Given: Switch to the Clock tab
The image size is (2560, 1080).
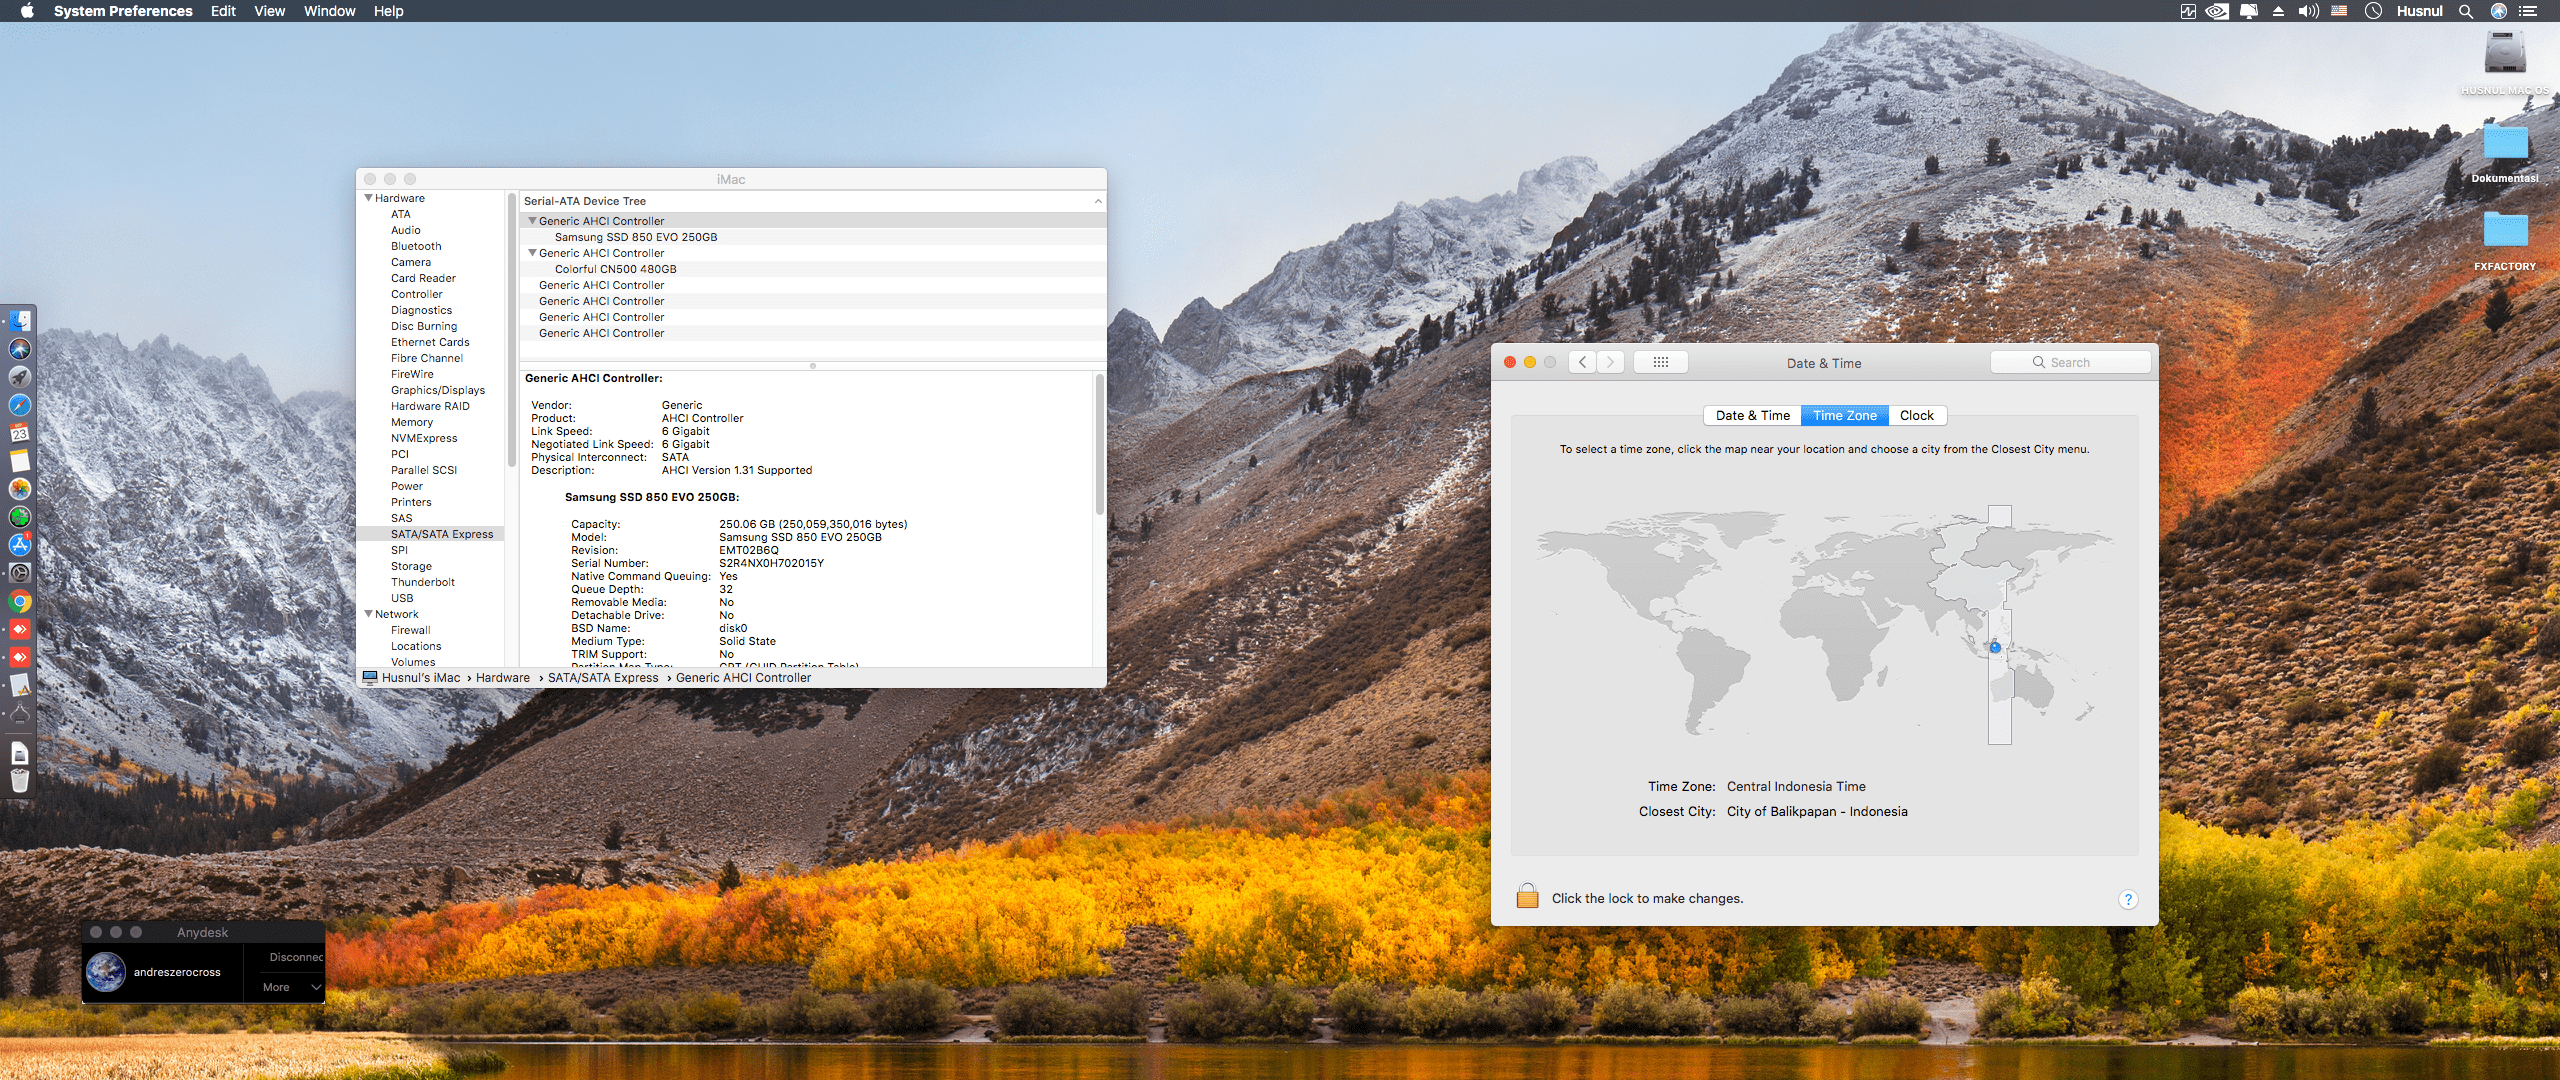Looking at the screenshot, I should pyautogui.click(x=1916, y=415).
